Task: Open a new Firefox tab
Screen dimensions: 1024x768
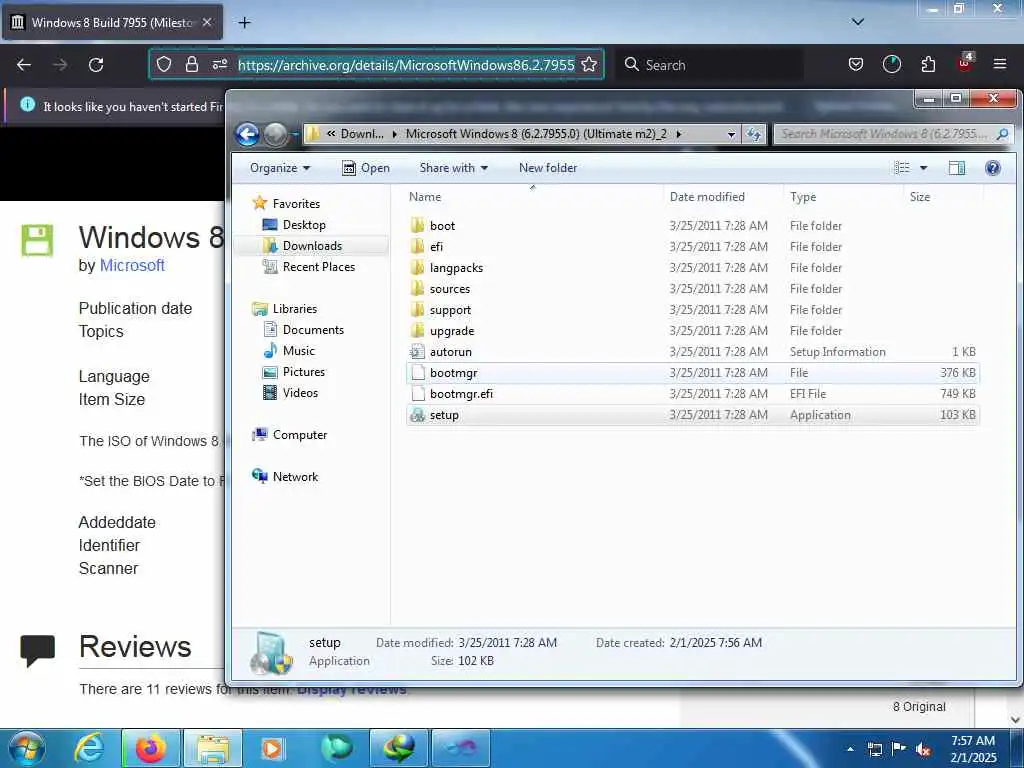Action: coord(244,23)
